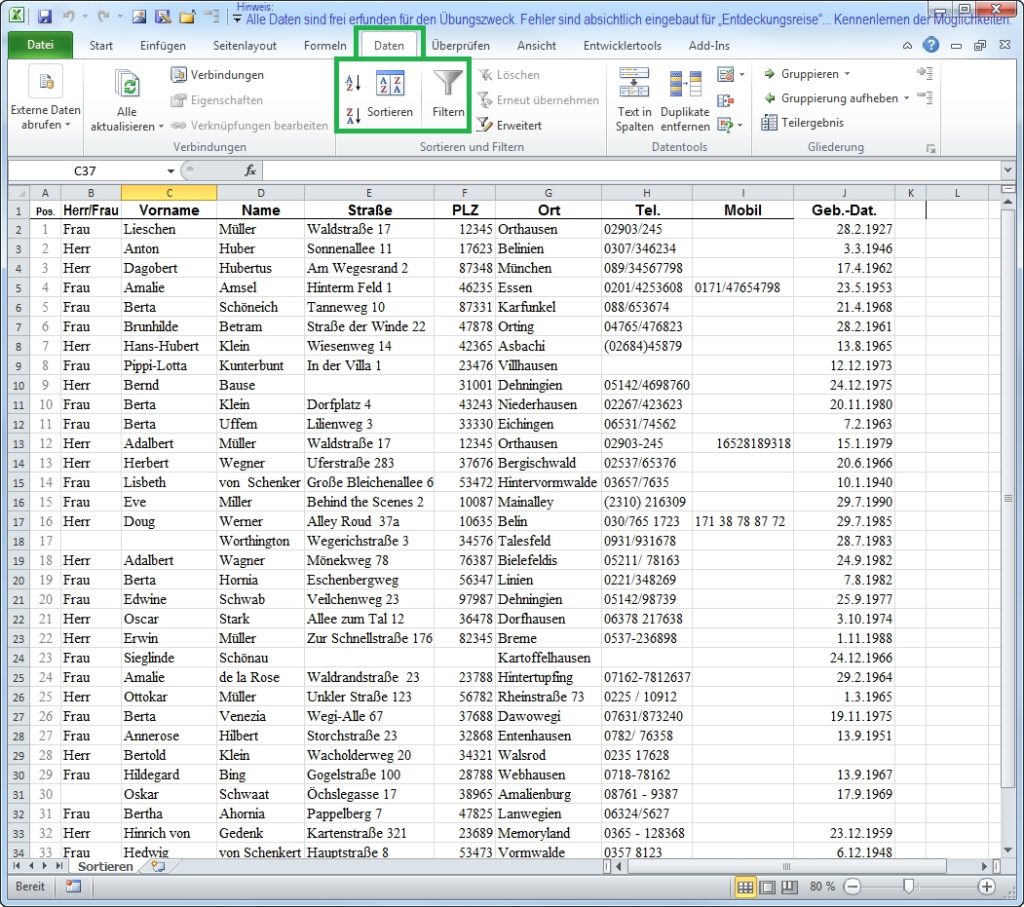1024x907 pixels.
Task: Select the Sortieren sheet tab
Action: click(x=105, y=866)
